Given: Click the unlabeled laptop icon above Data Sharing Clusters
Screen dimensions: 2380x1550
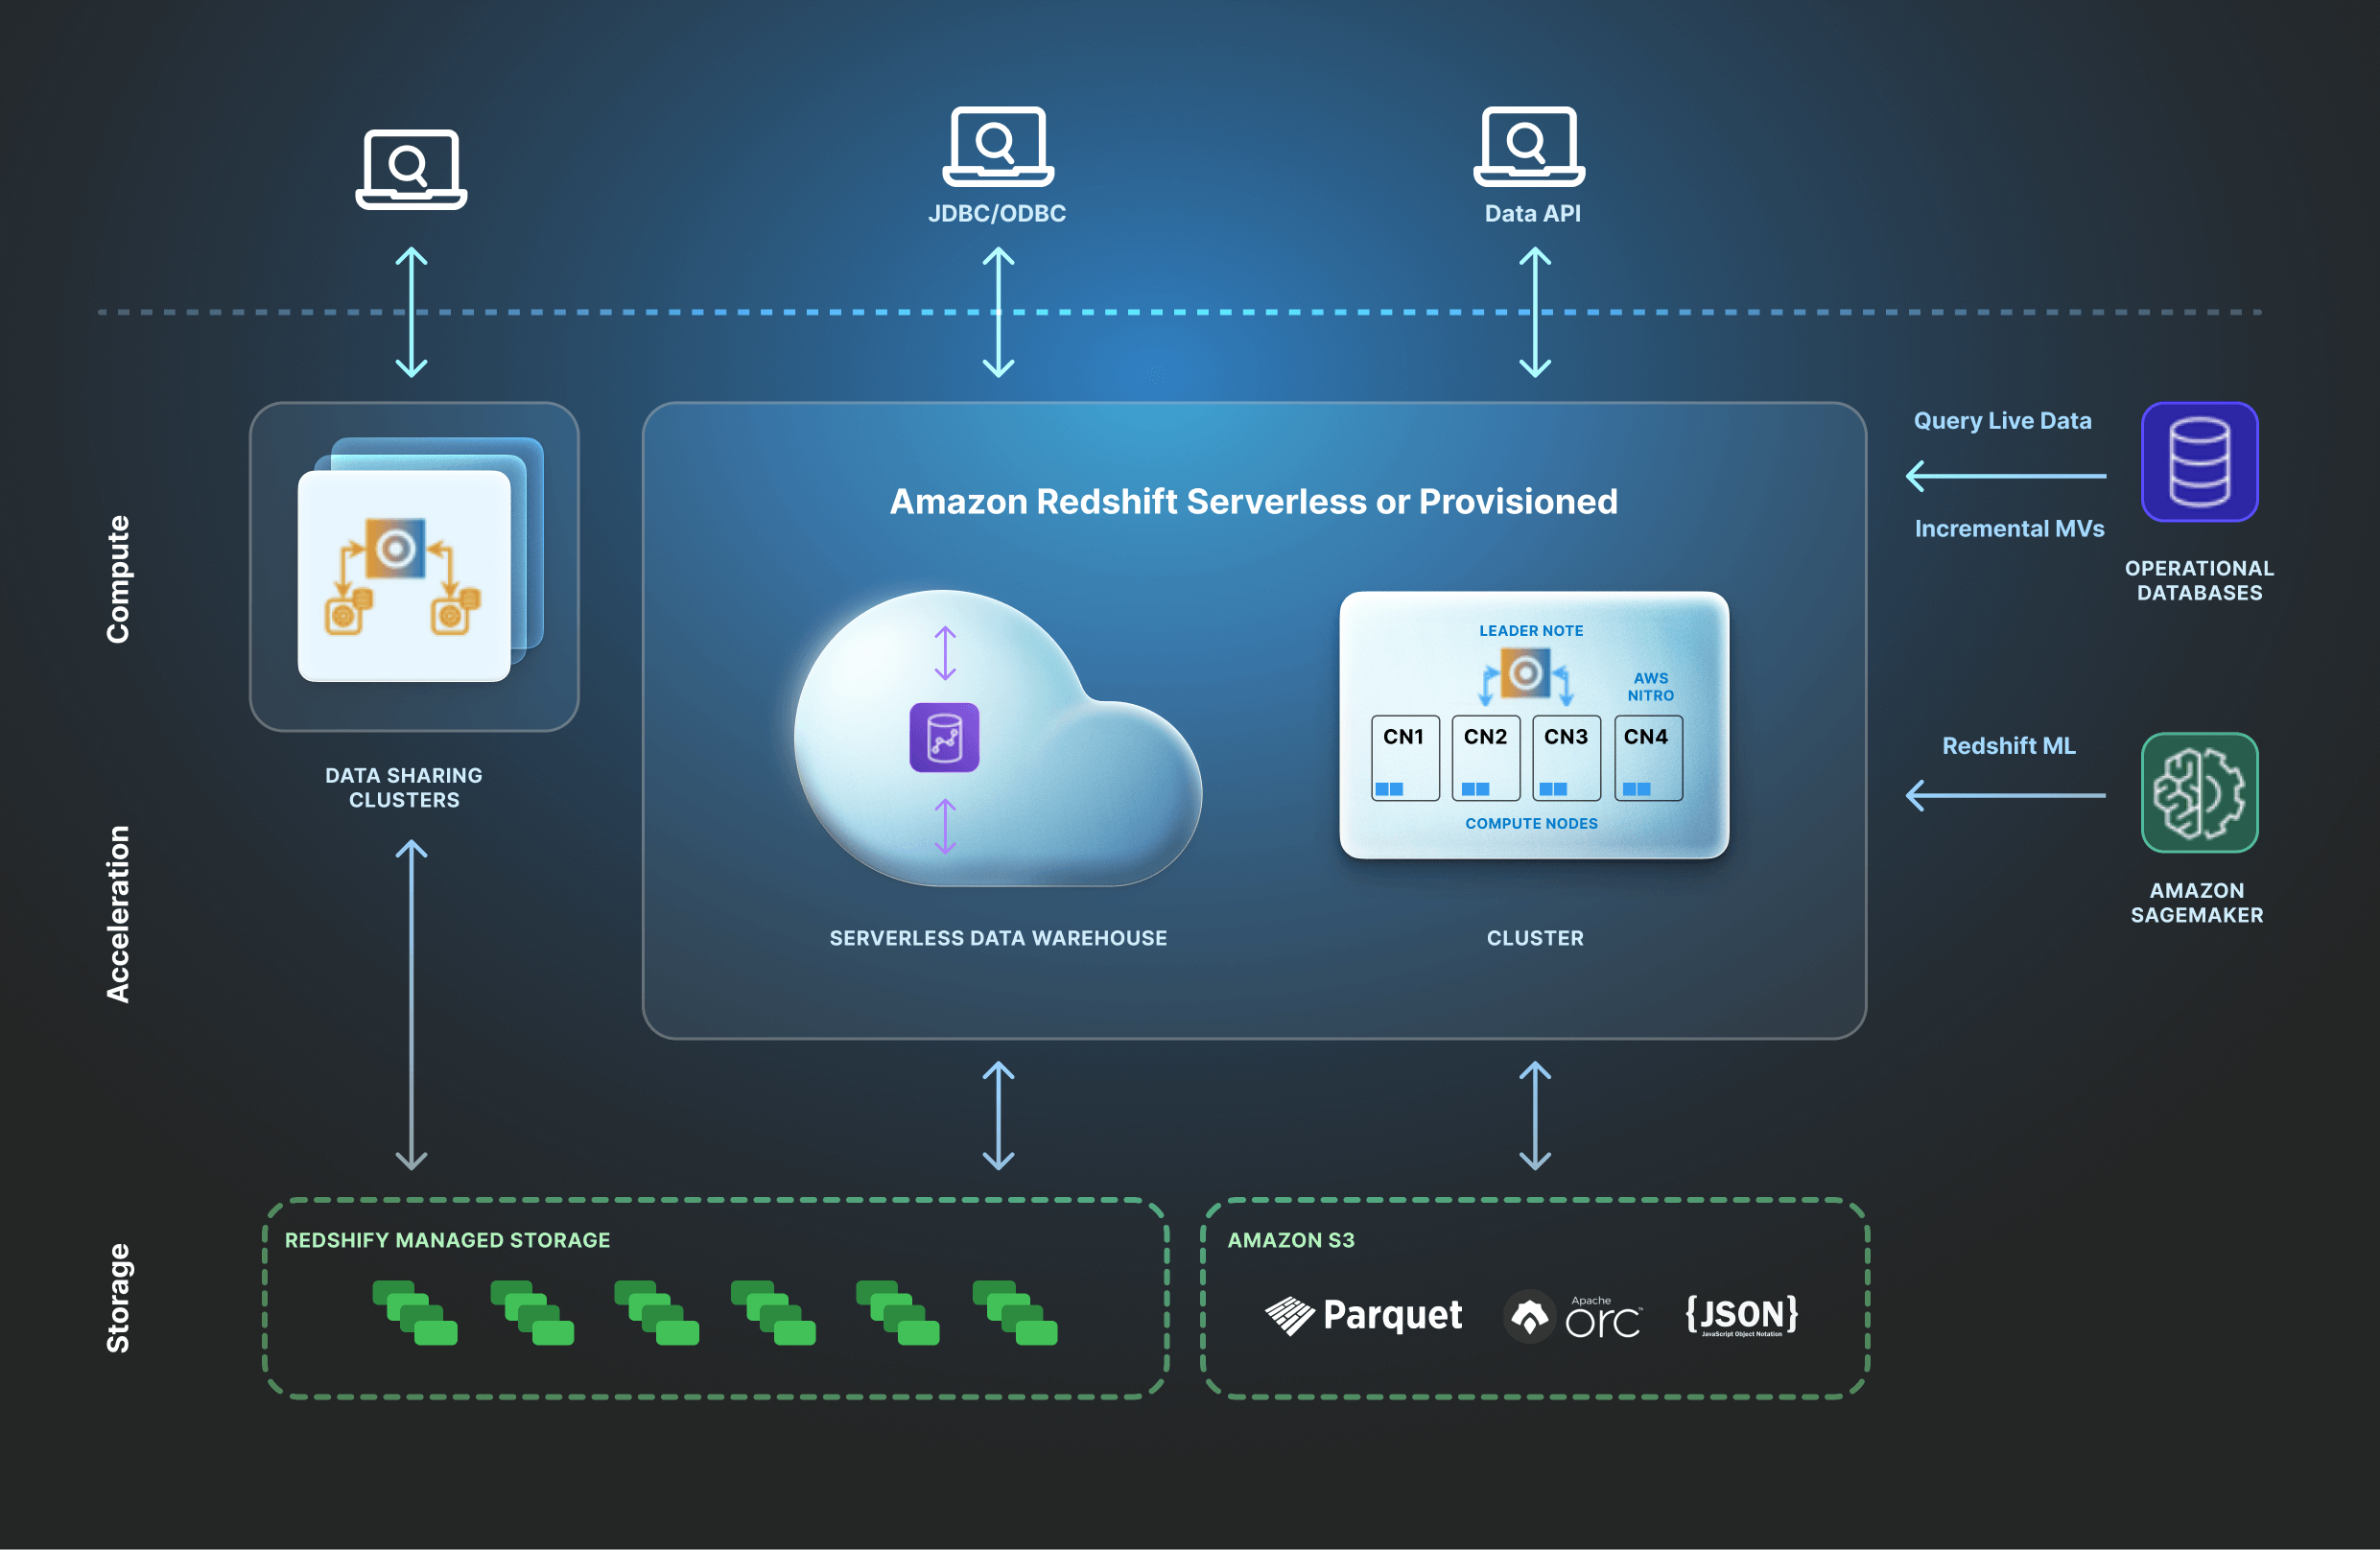Looking at the screenshot, I should click(x=411, y=169).
